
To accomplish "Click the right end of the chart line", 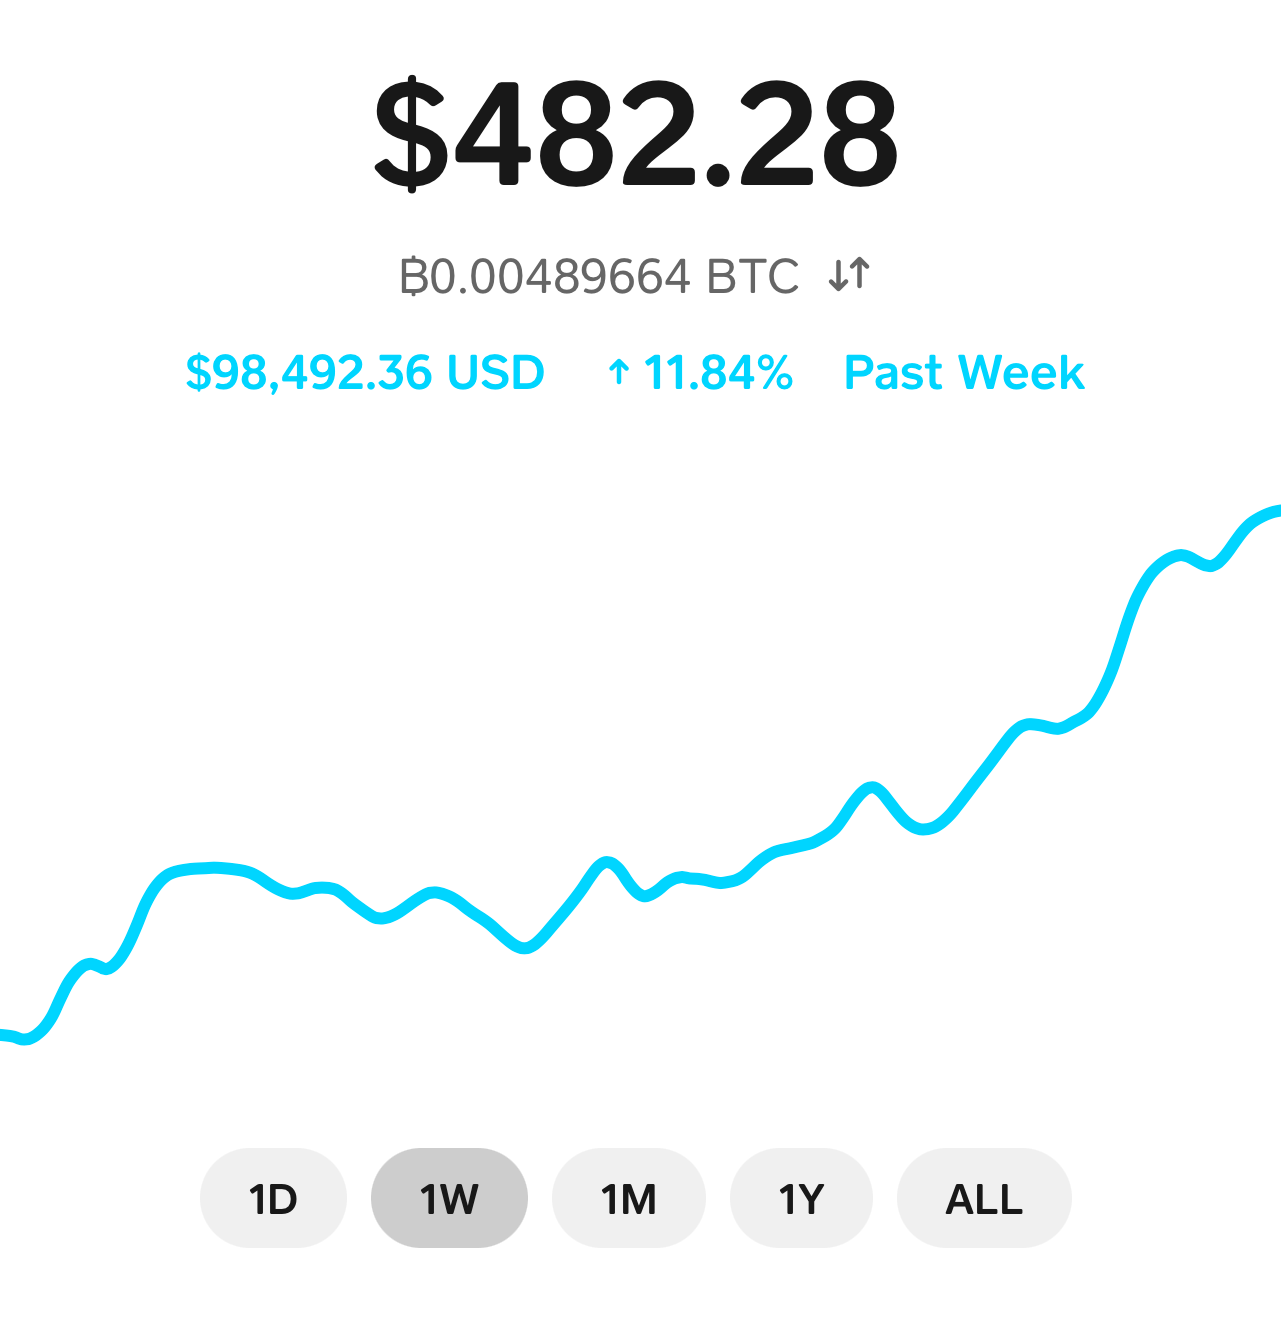I will pyautogui.click(x=1275, y=513).
